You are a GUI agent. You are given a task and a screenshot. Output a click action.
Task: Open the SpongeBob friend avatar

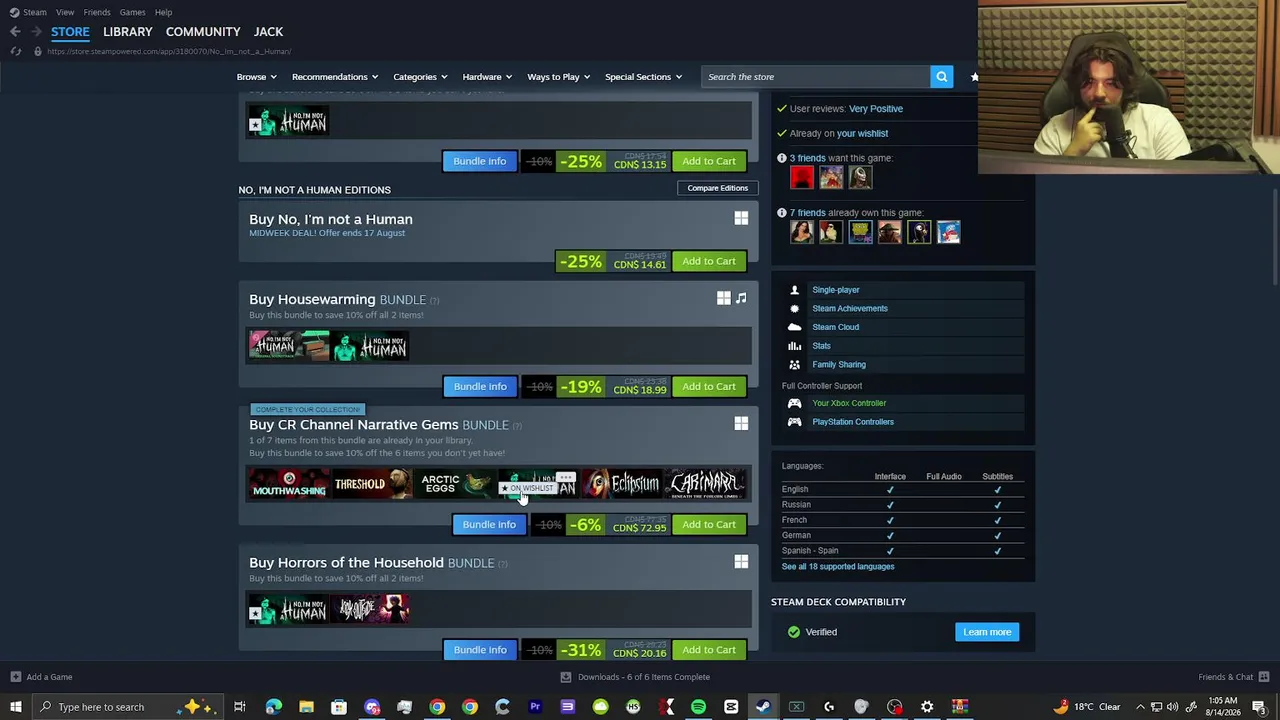tap(861, 233)
